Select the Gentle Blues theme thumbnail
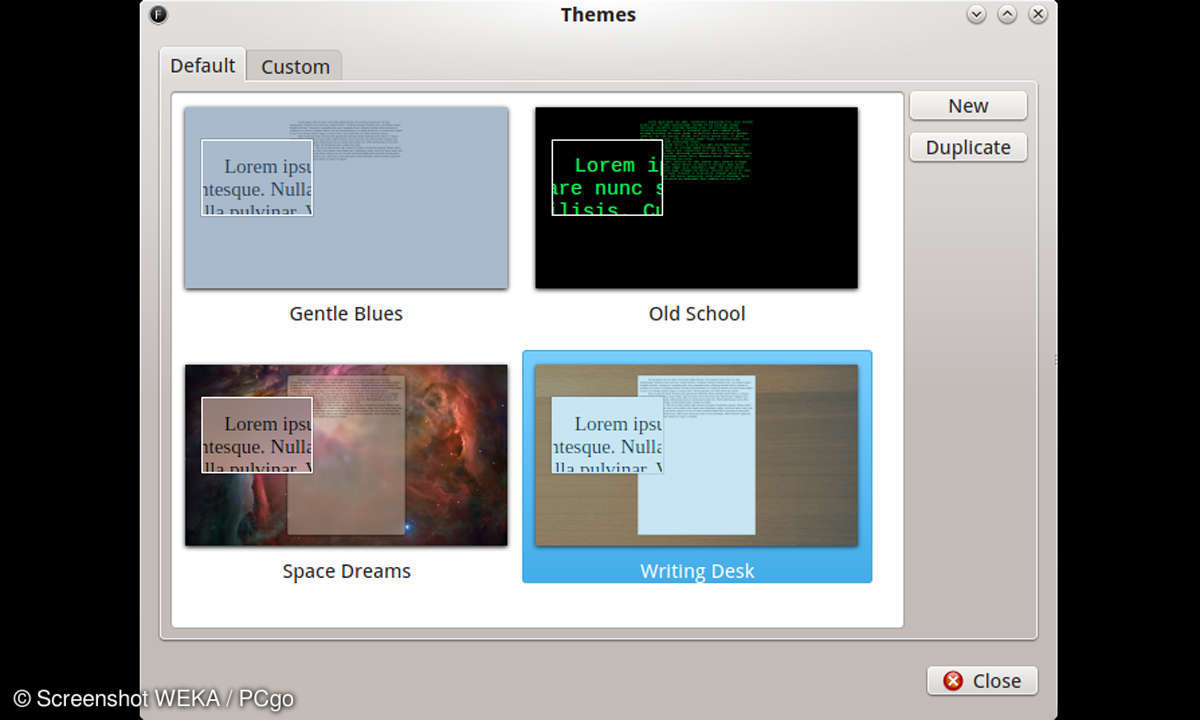This screenshot has height=720, width=1200. click(346, 198)
